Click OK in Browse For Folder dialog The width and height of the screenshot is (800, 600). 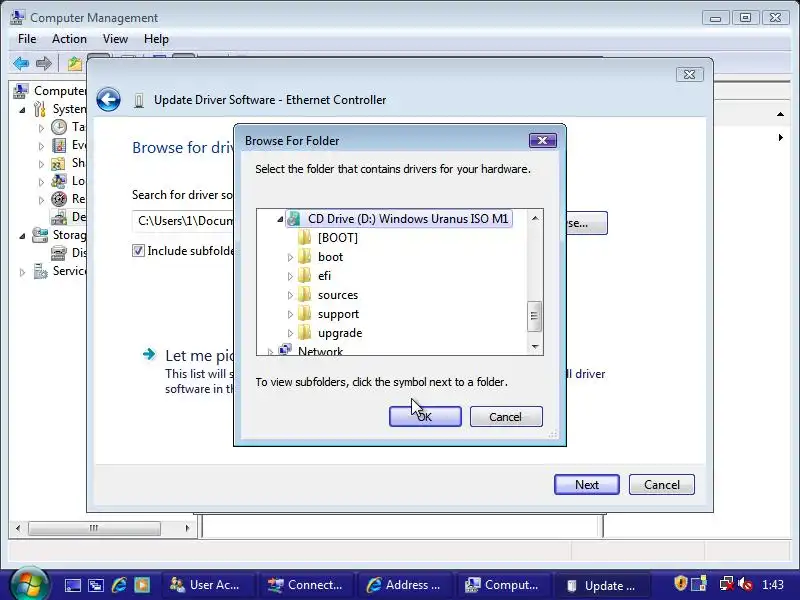click(x=425, y=416)
